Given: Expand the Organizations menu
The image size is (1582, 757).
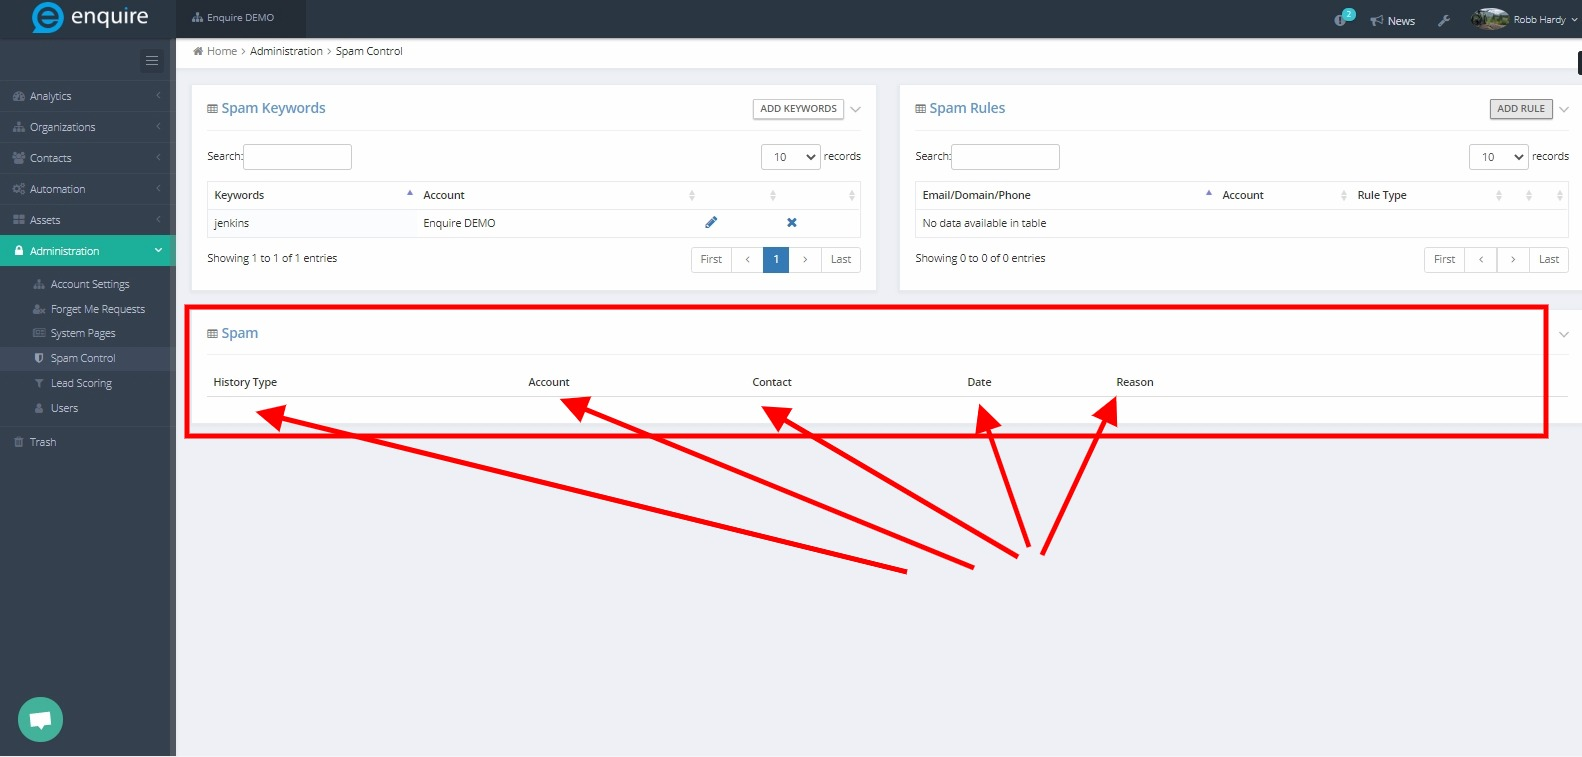Looking at the screenshot, I should [x=87, y=127].
